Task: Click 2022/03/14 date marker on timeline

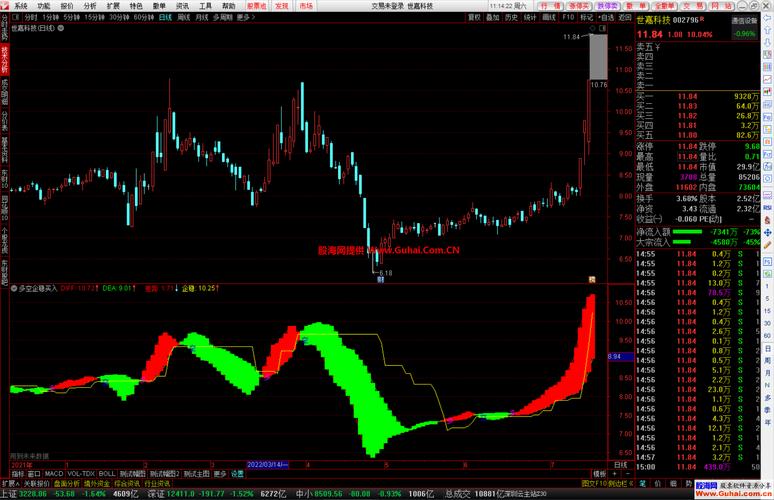Action: [267, 465]
